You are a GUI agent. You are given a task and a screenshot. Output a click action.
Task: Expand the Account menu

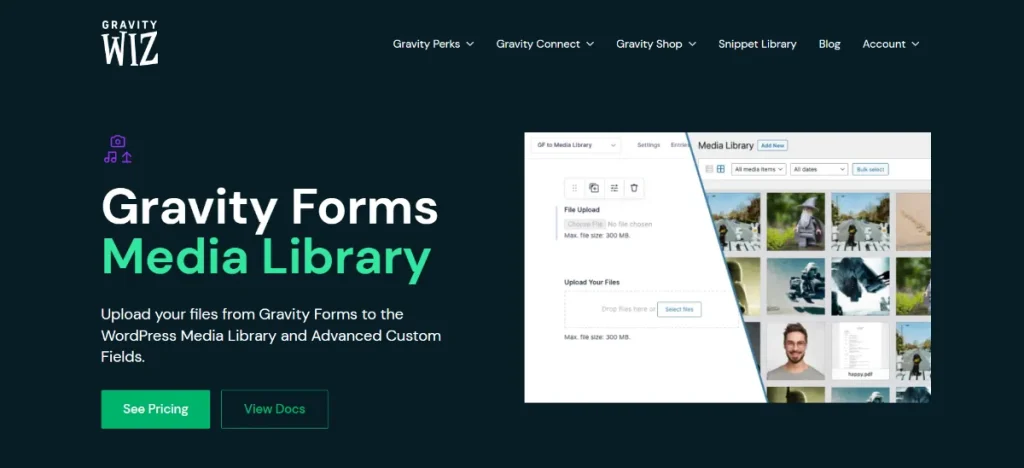(x=891, y=44)
